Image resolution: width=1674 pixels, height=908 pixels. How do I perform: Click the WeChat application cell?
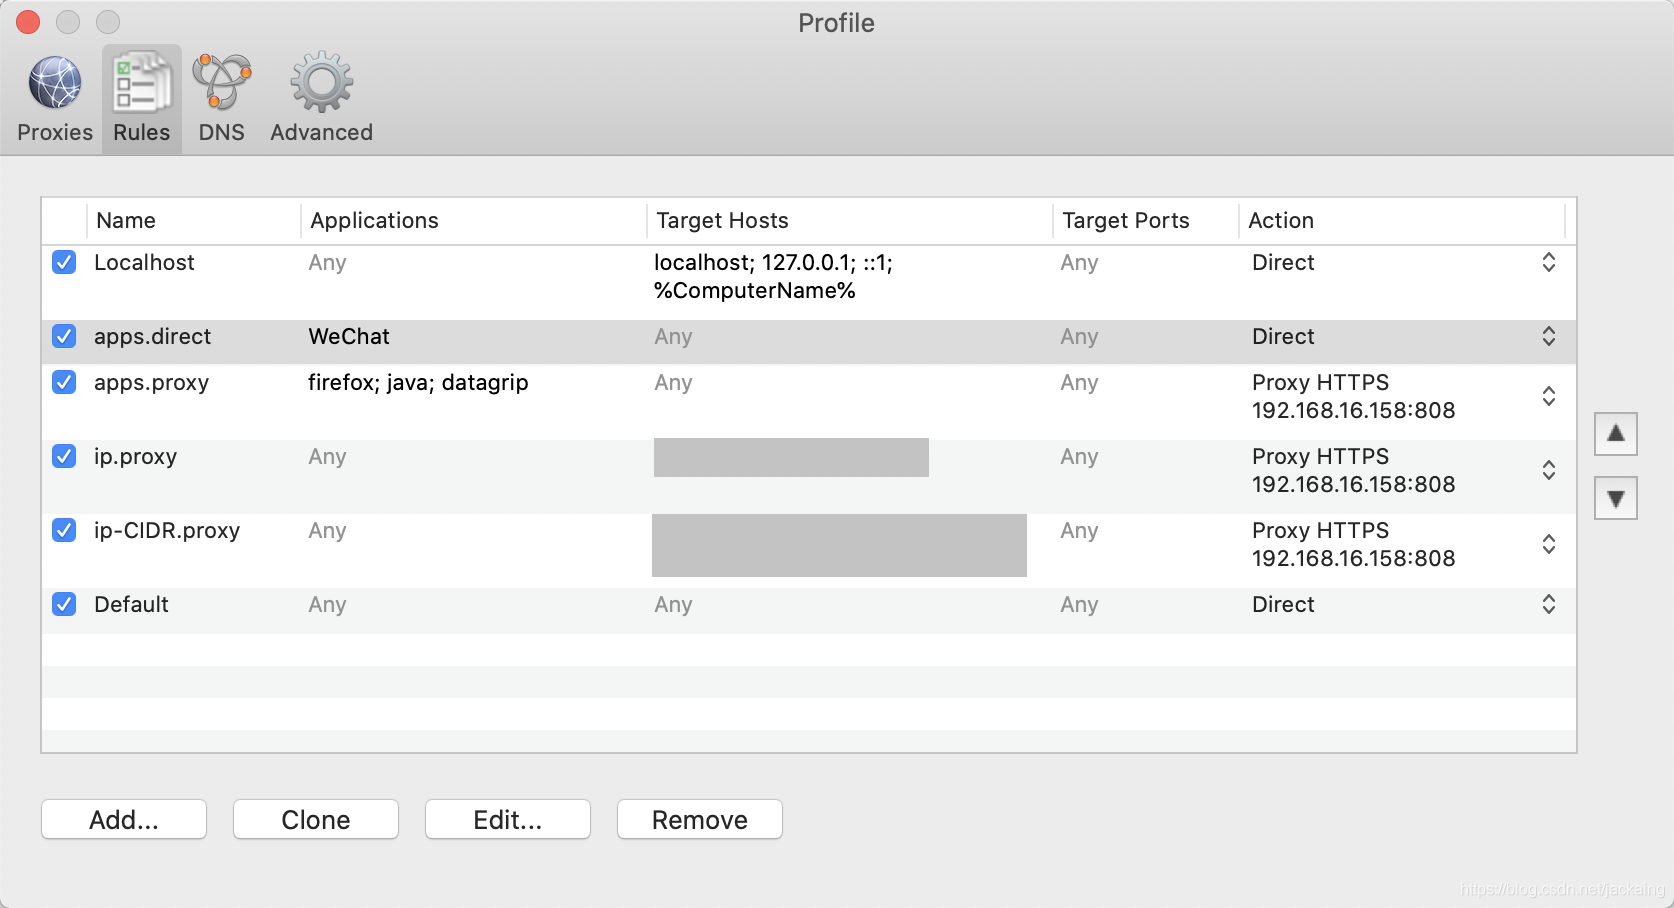pyautogui.click(x=349, y=336)
